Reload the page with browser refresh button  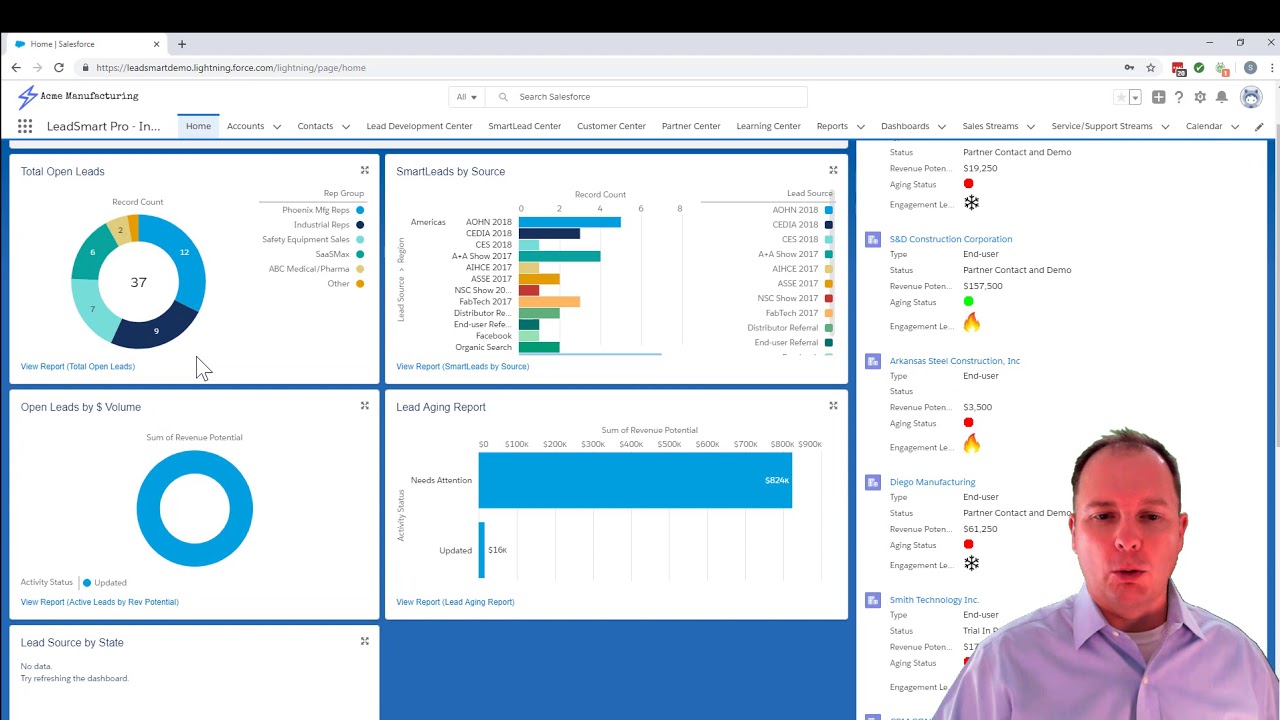(59, 67)
